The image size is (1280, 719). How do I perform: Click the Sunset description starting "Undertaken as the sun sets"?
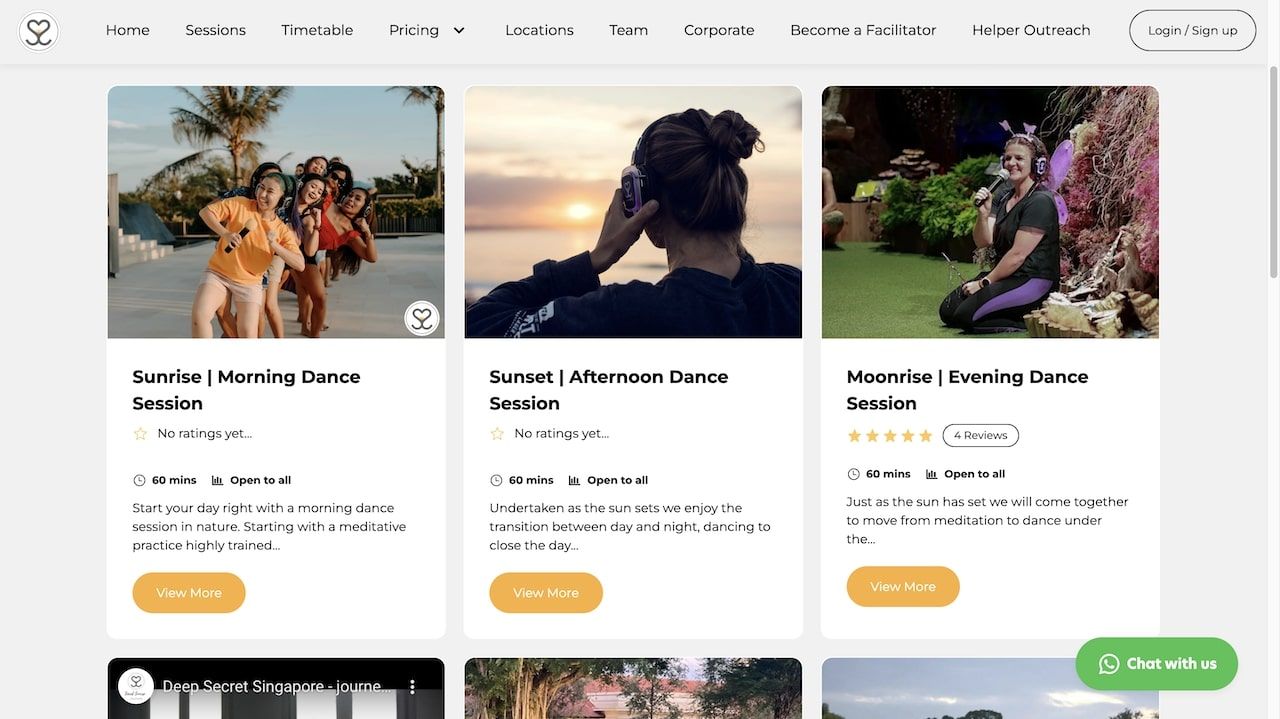point(630,527)
